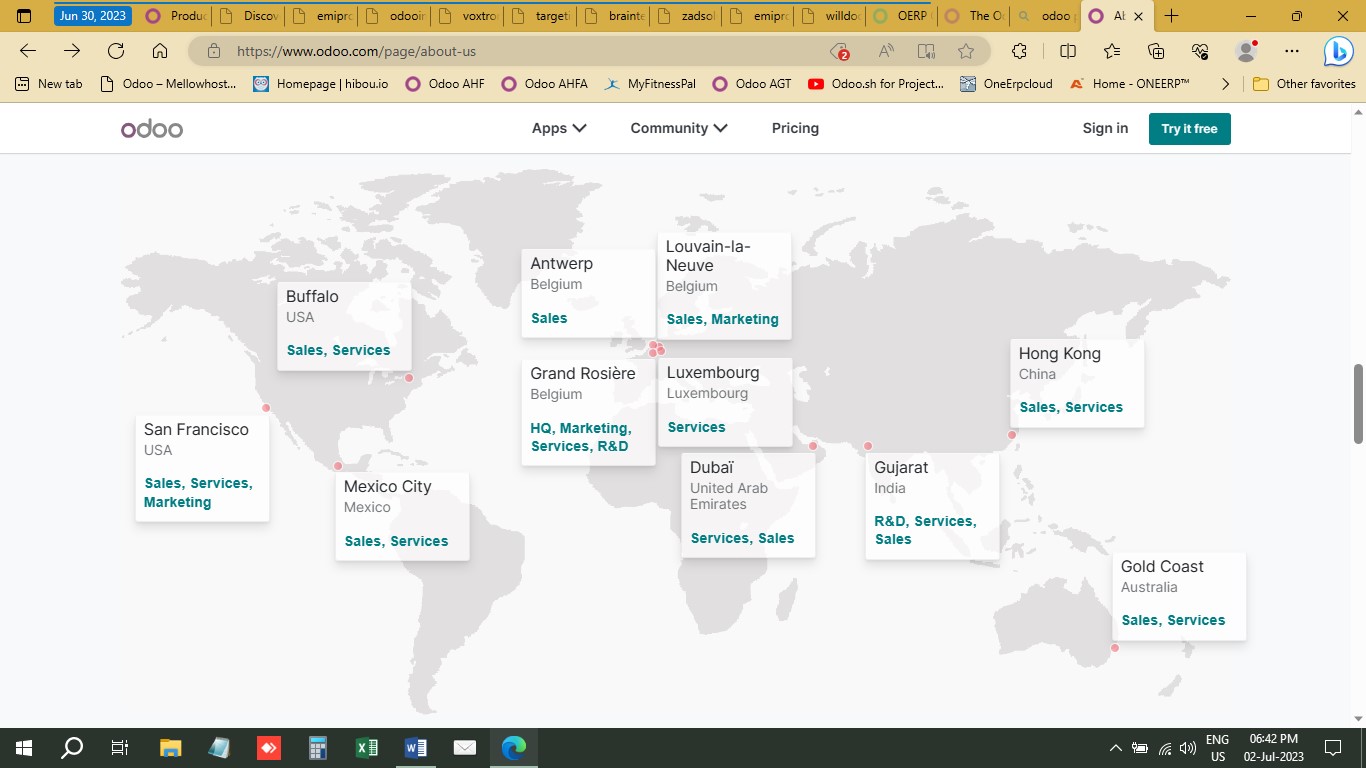Expand the Community dropdown menu
Screen dimensions: 1366x768
678,128
